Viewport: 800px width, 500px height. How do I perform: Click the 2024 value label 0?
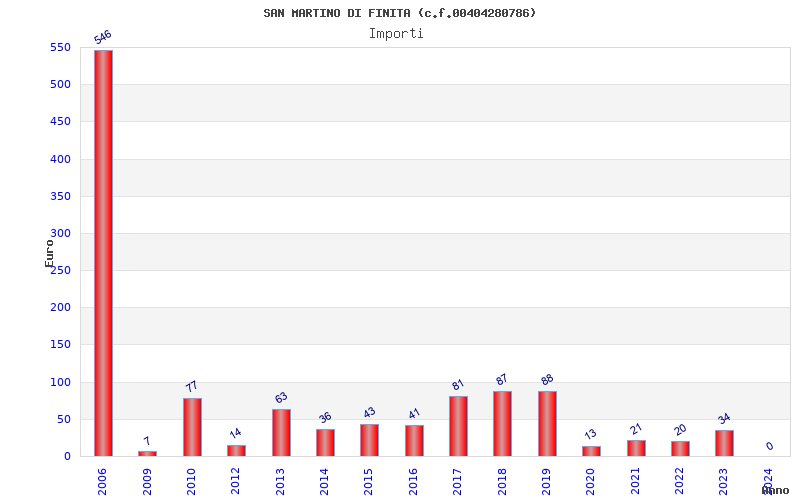pyautogui.click(x=769, y=446)
